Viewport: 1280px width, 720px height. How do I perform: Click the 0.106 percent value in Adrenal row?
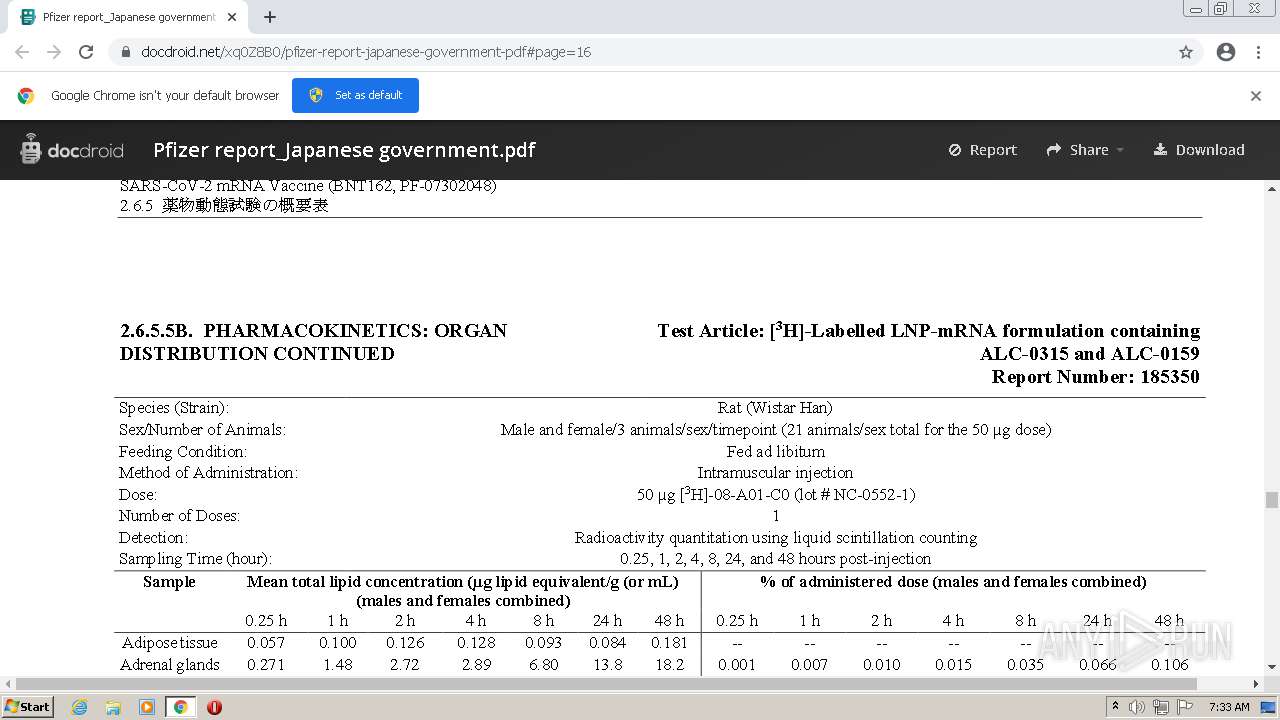[x=1170, y=665]
